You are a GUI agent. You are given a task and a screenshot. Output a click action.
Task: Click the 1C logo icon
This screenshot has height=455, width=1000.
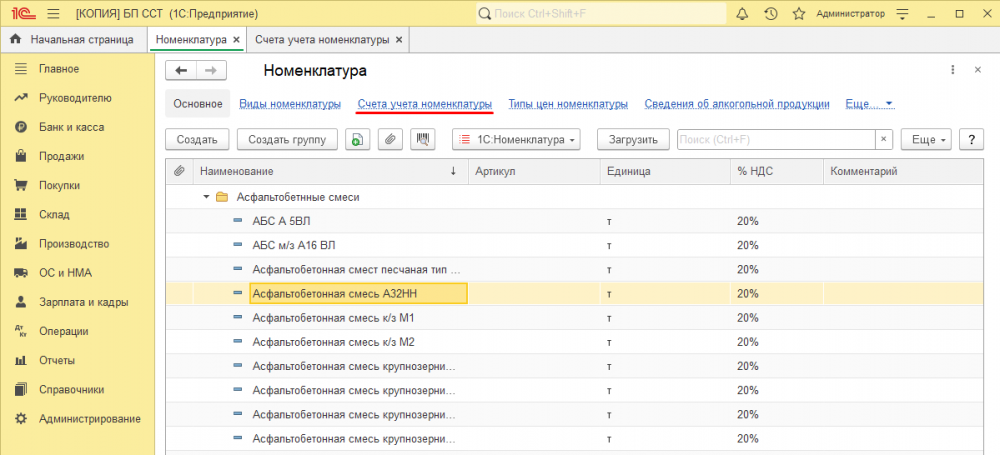[x=26, y=13]
